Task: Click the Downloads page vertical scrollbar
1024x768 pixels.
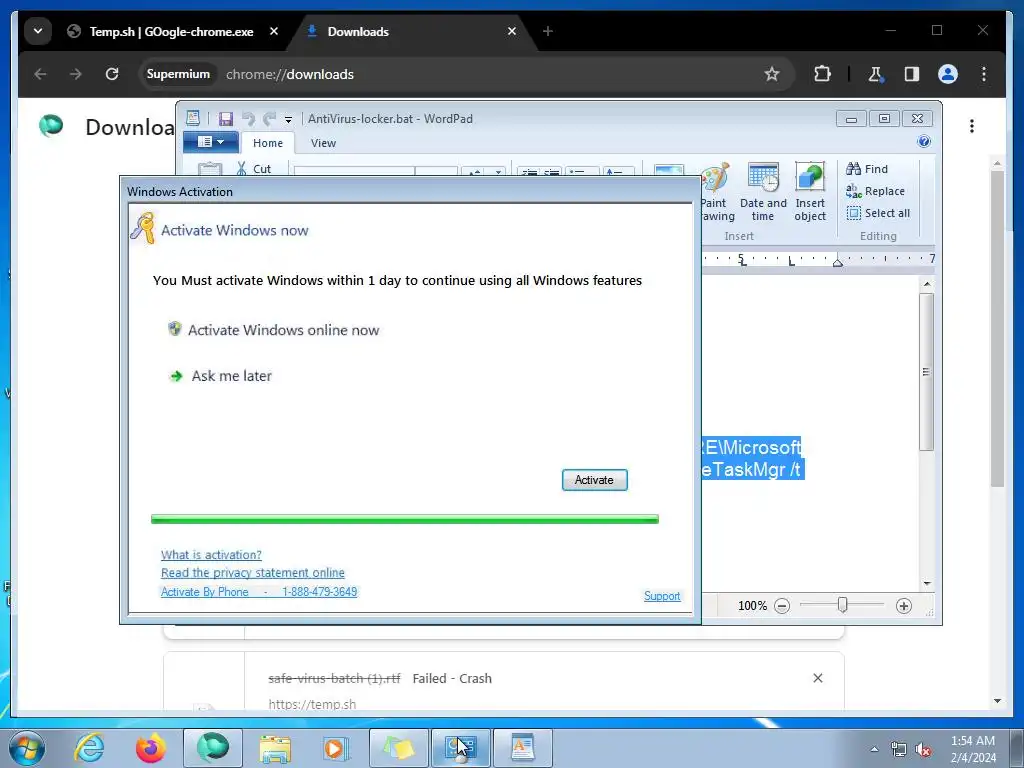Action: [x=997, y=328]
